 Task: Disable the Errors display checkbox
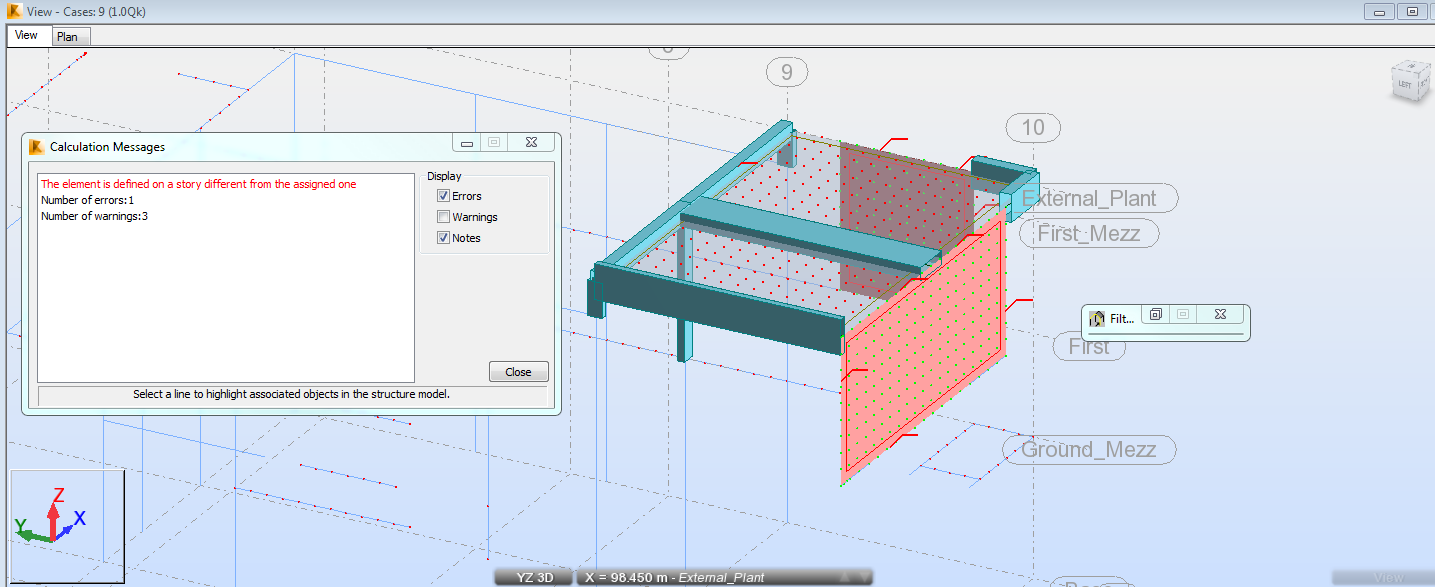(x=442, y=195)
